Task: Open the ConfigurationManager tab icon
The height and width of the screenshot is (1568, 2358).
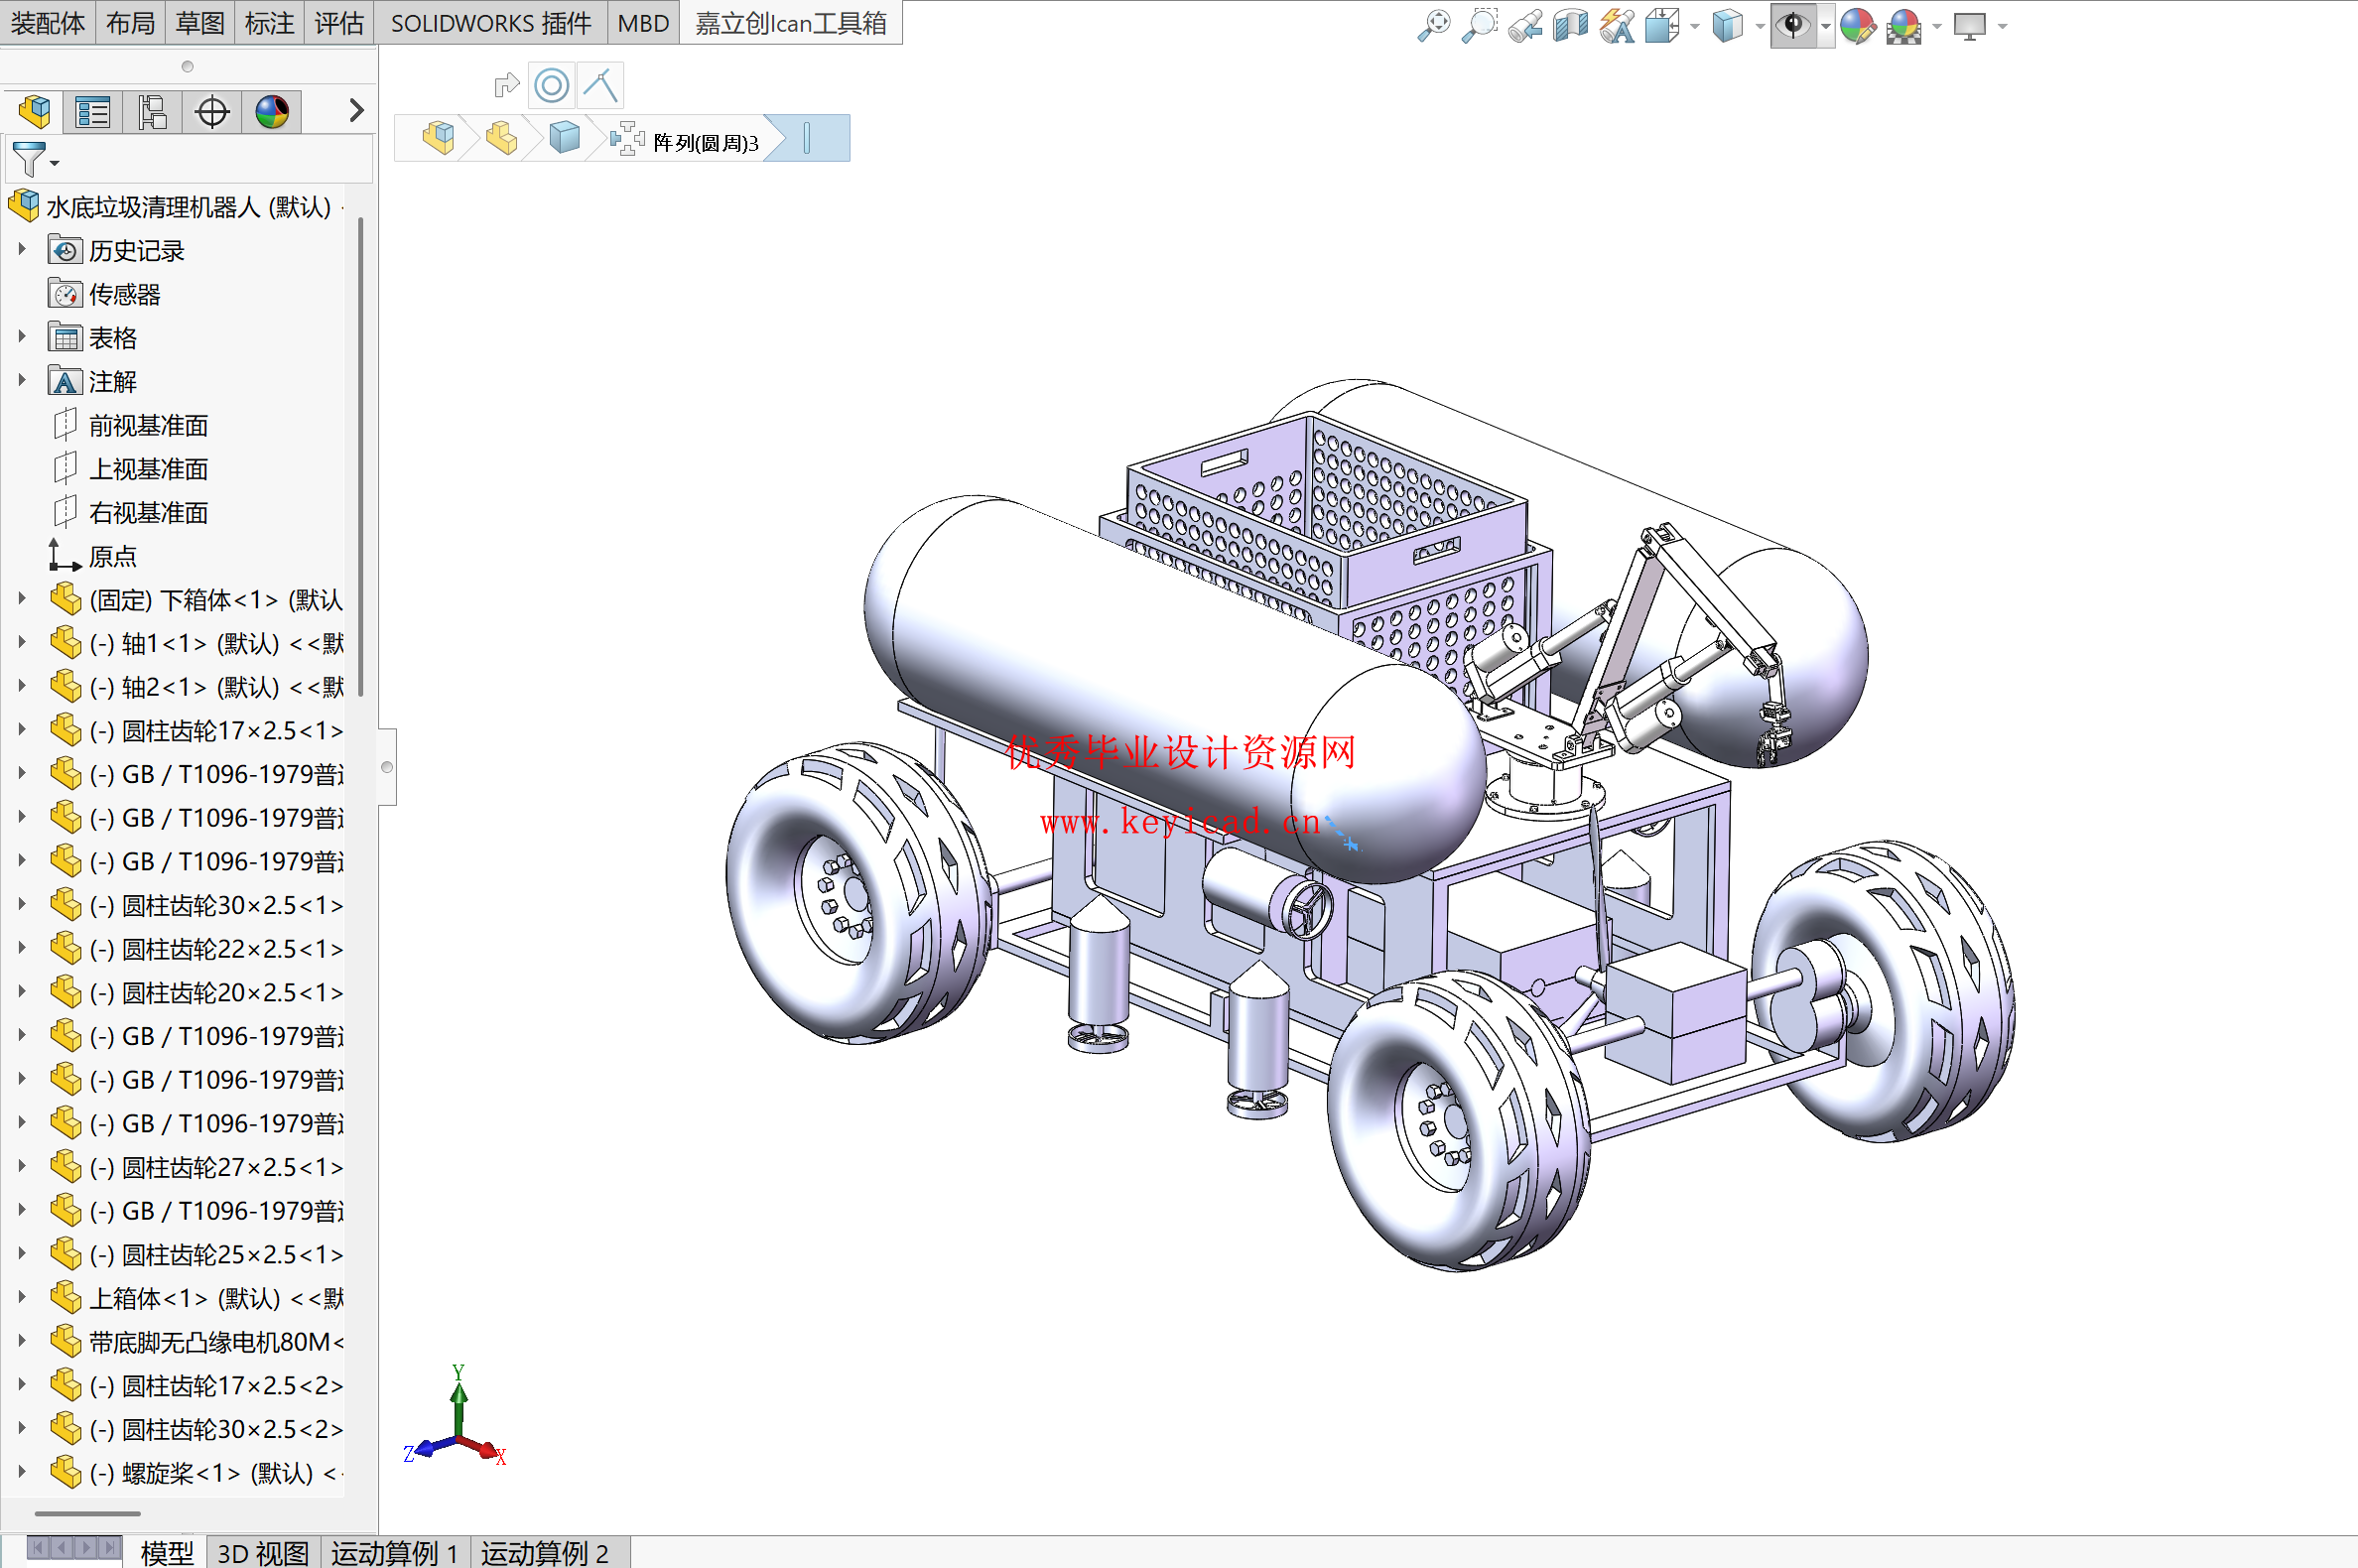Action: click(x=152, y=111)
